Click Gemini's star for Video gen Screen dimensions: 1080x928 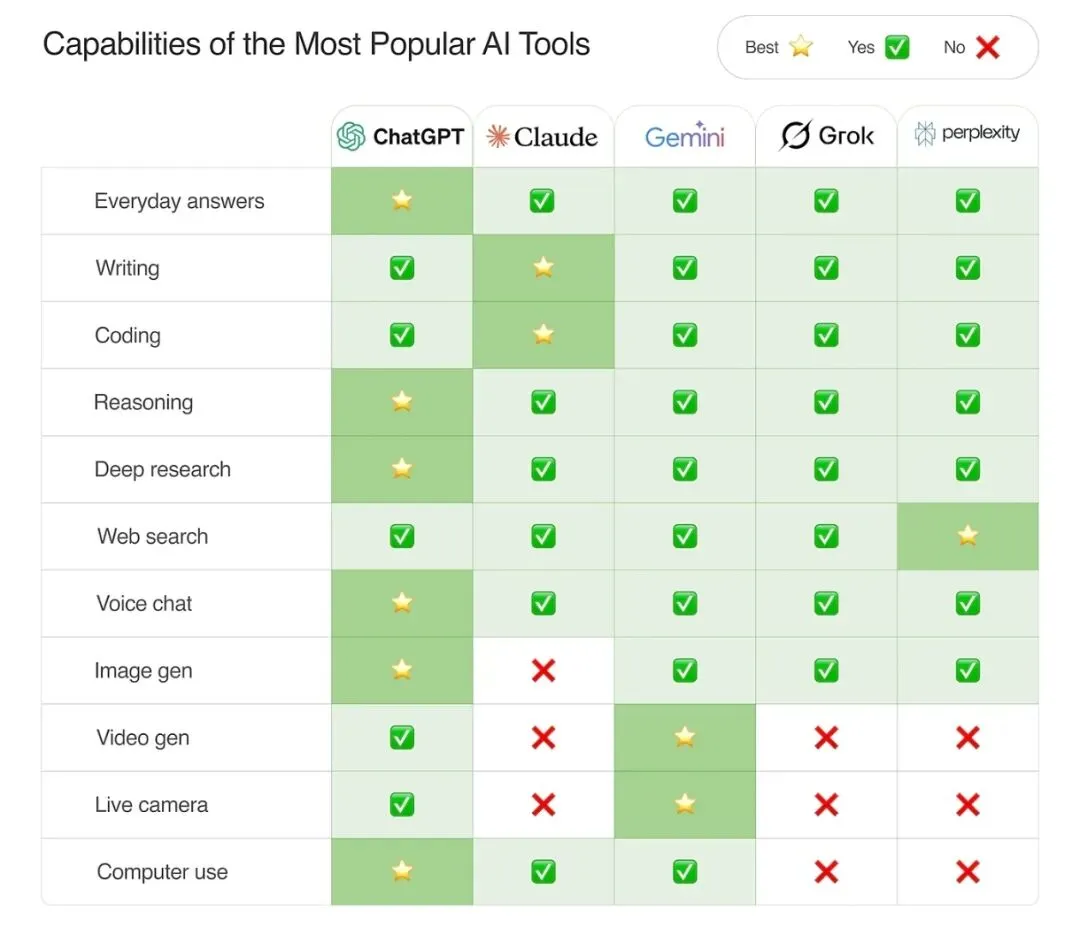click(685, 738)
